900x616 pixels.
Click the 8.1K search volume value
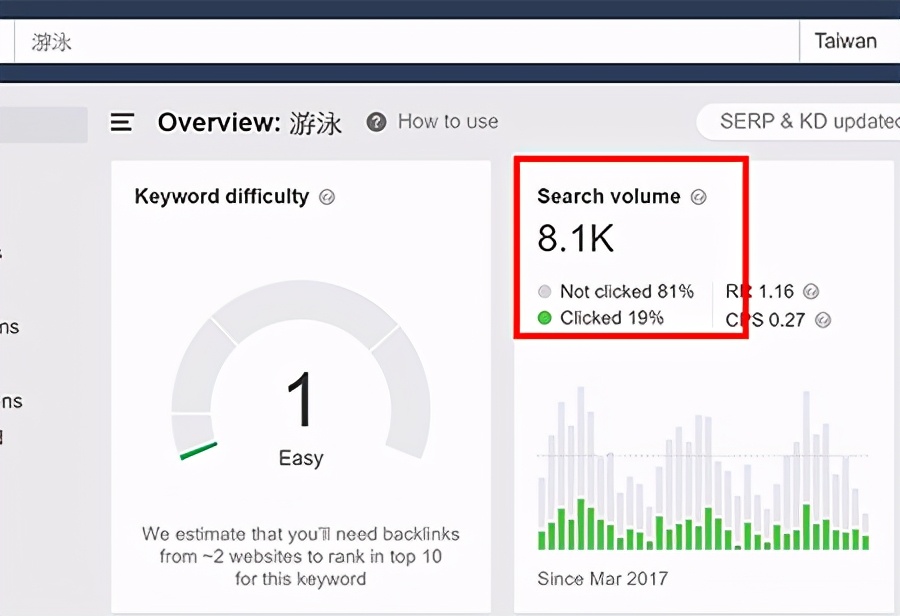click(x=576, y=238)
